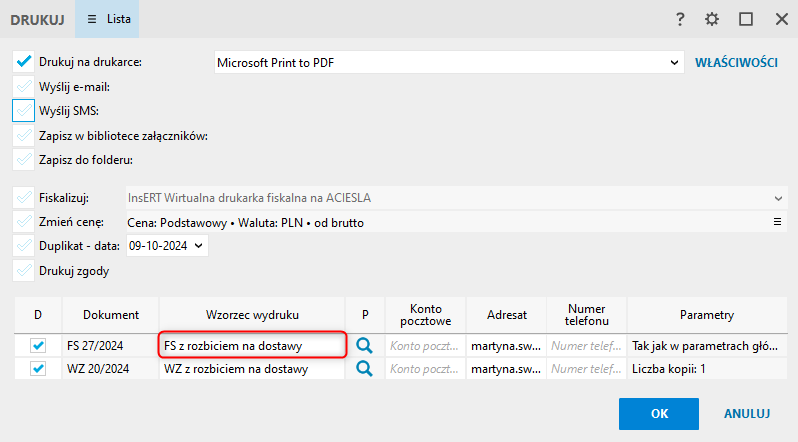Expand the Fiskalizuj fiscal printer dropdown
798x442 pixels.
(778, 198)
